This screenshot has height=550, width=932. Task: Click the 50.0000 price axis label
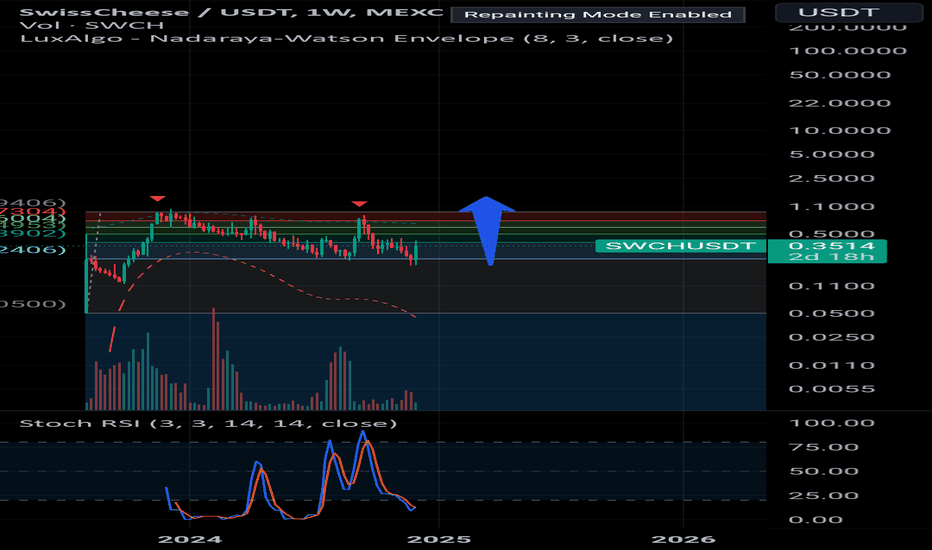pyautogui.click(x=839, y=75)
